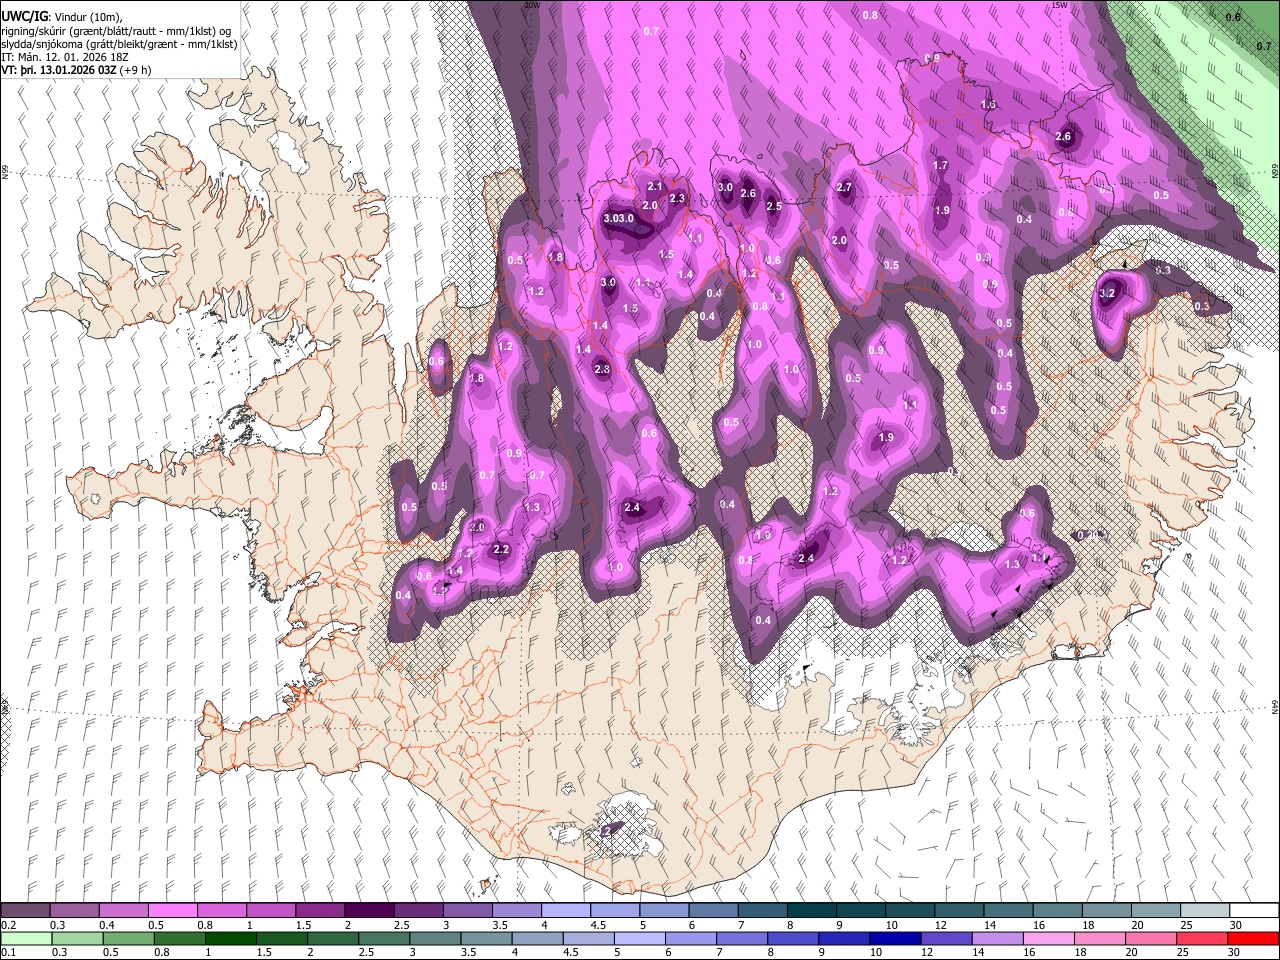This screenshot has width=1280, height=960.
Task: Select the darkest purple snow swatch between 2 and 2.5
Action: [x=369, y=911]
